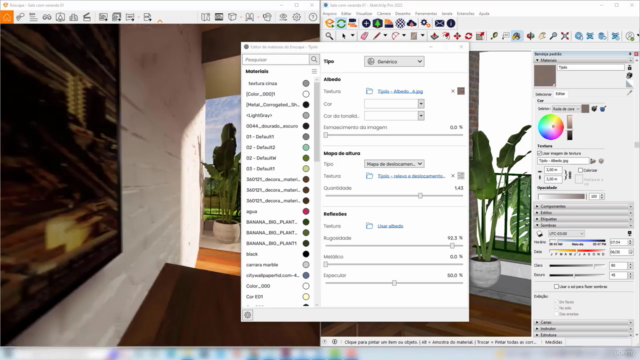Open Enscape feedback envelope icon
This screenshot has height=360, width=640.
439,23
